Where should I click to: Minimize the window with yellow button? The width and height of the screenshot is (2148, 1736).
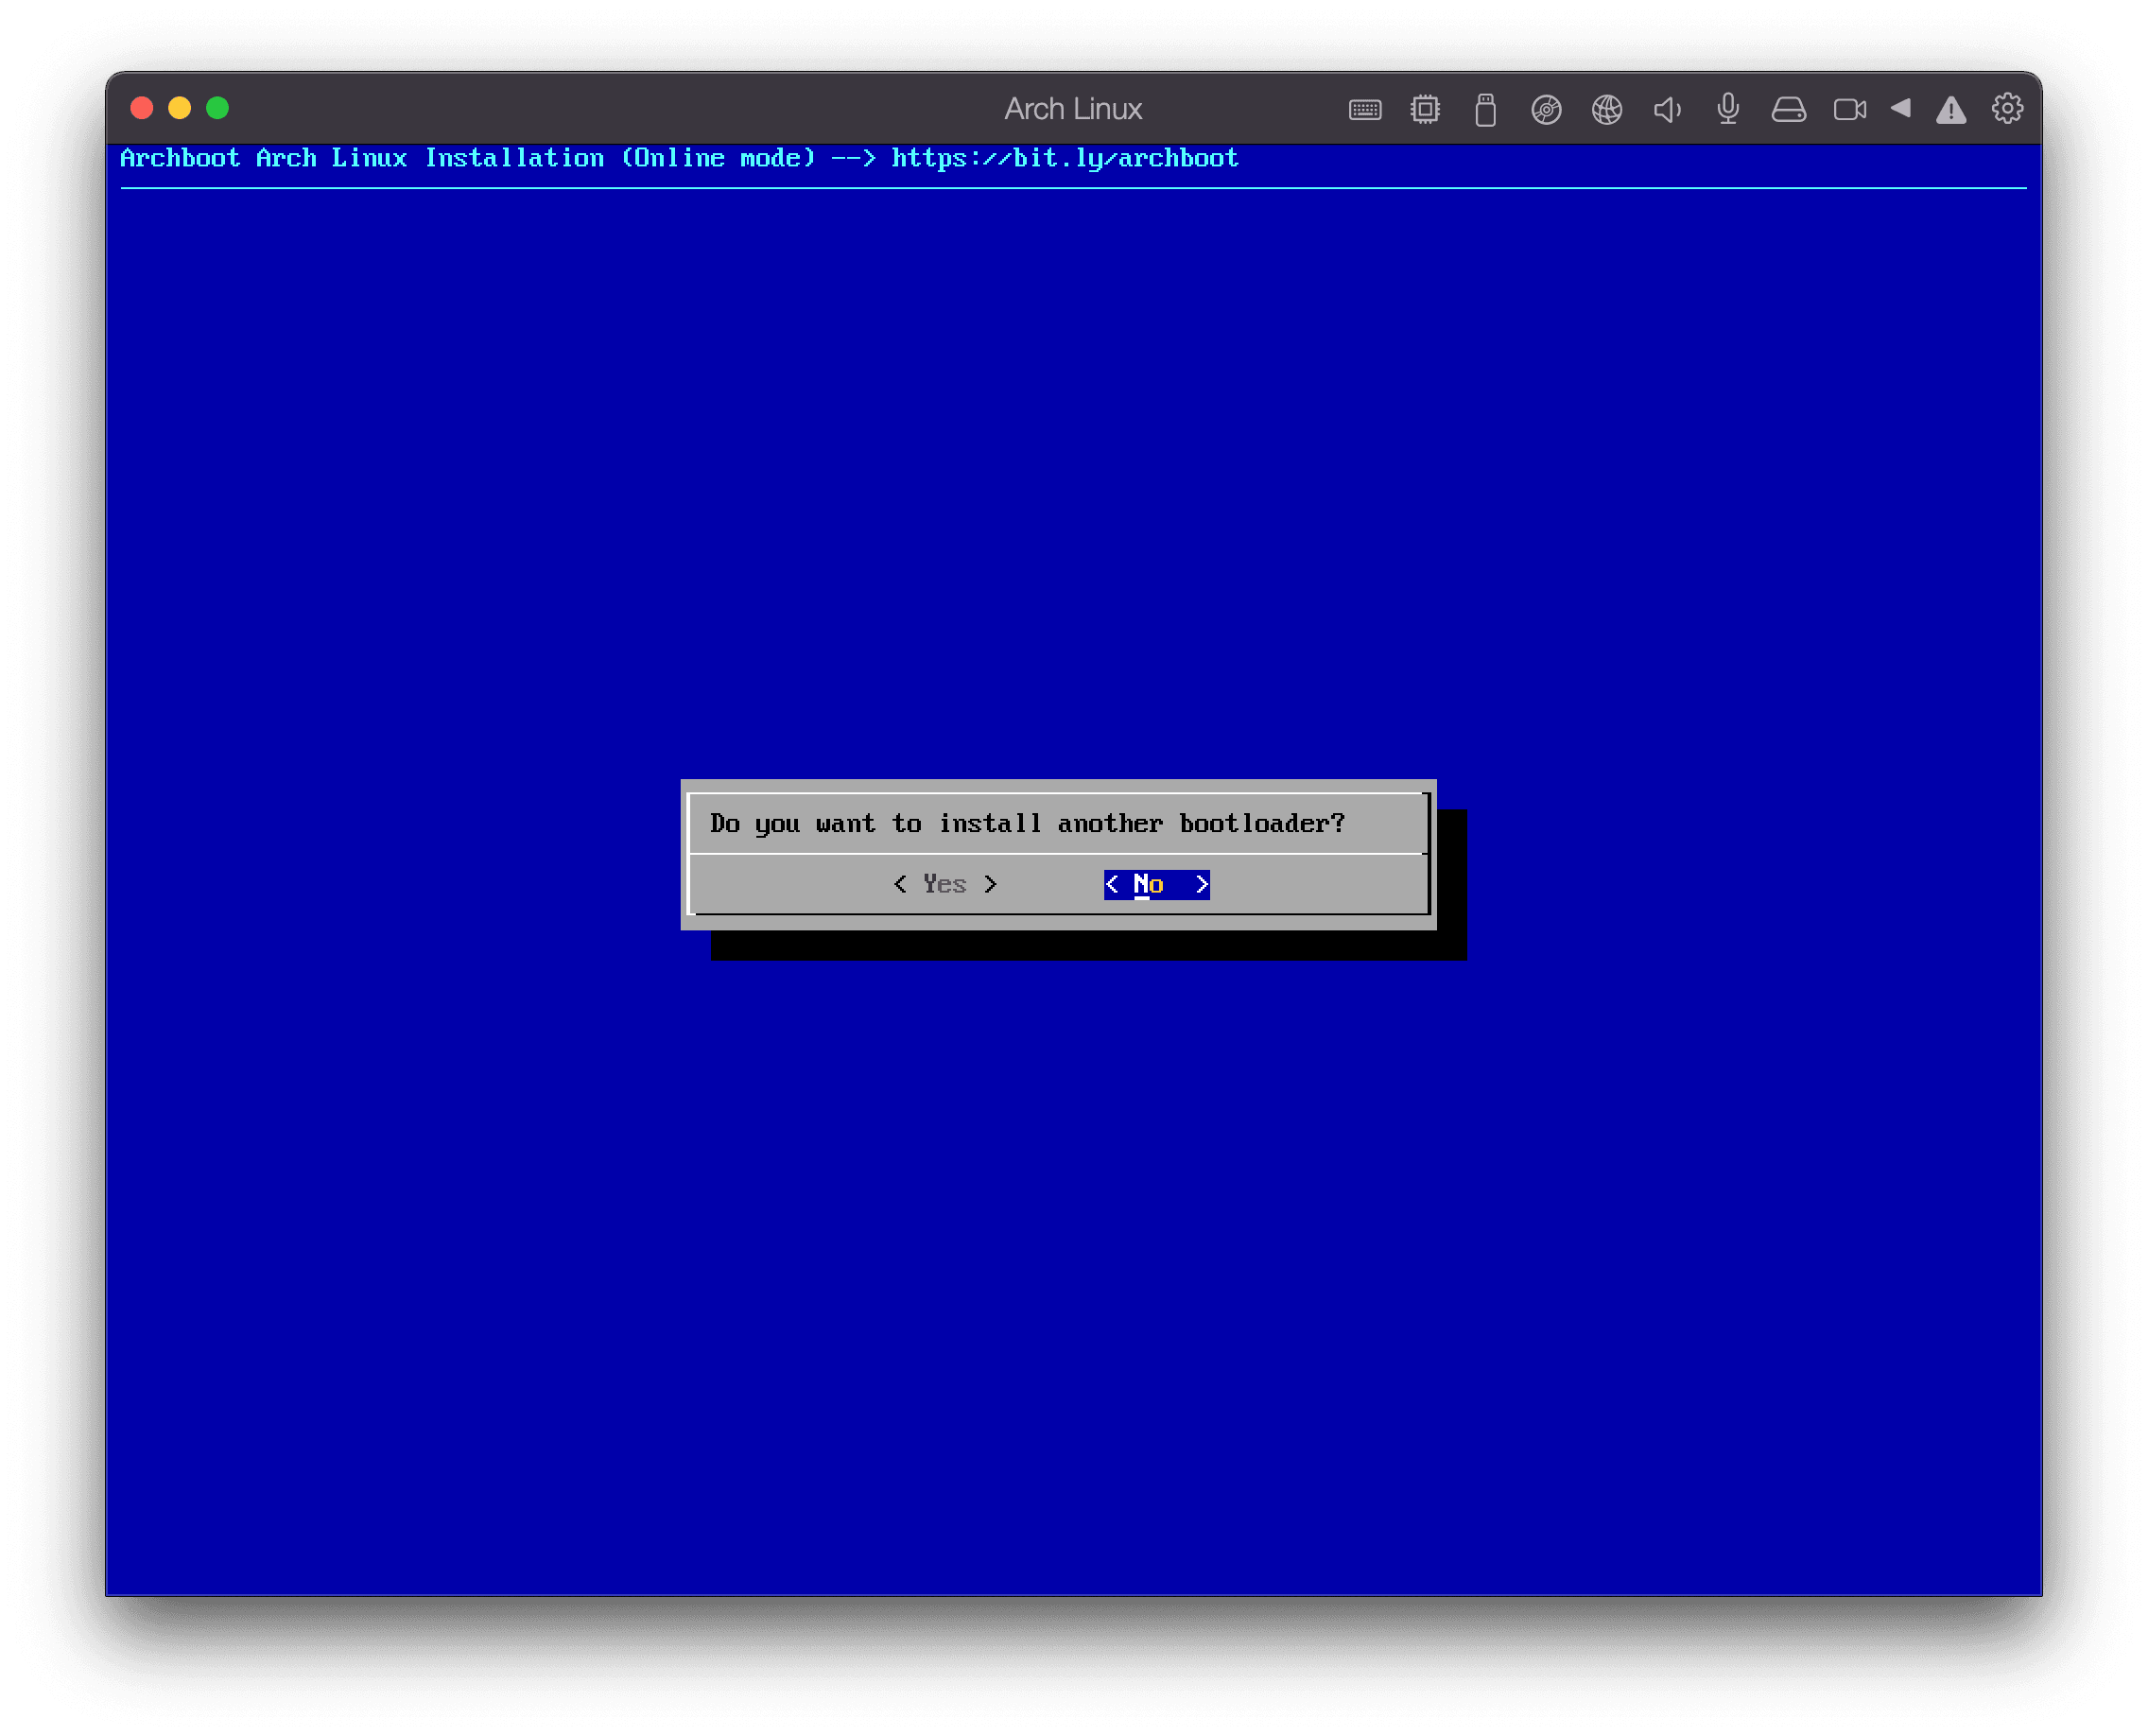(180, 108)
